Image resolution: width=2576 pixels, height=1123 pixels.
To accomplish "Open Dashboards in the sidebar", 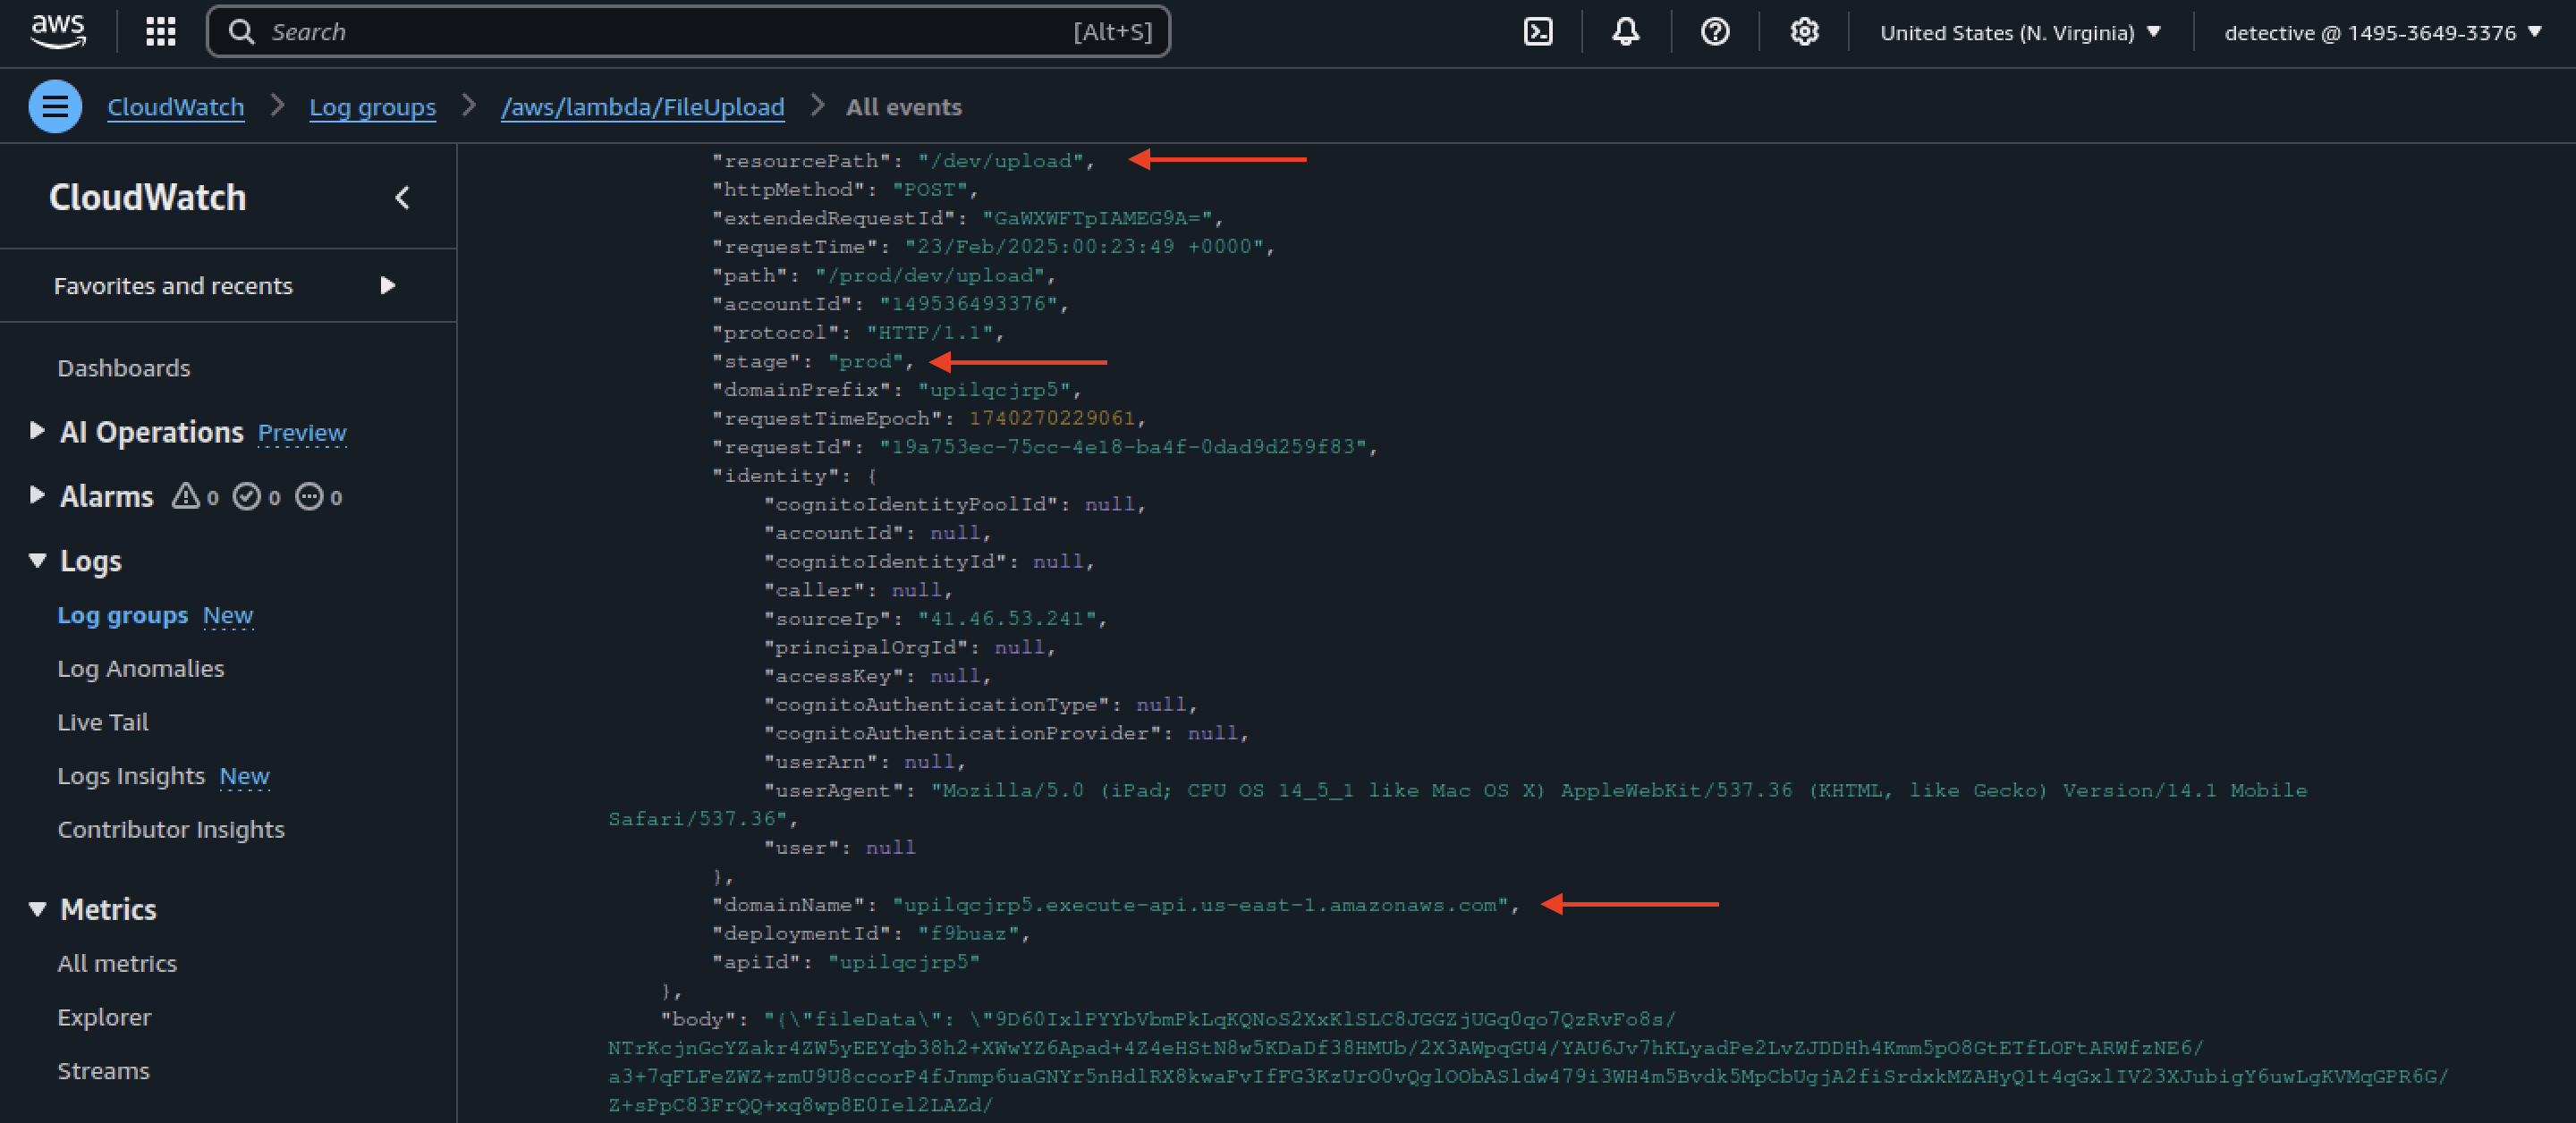I will pos(124,368).
